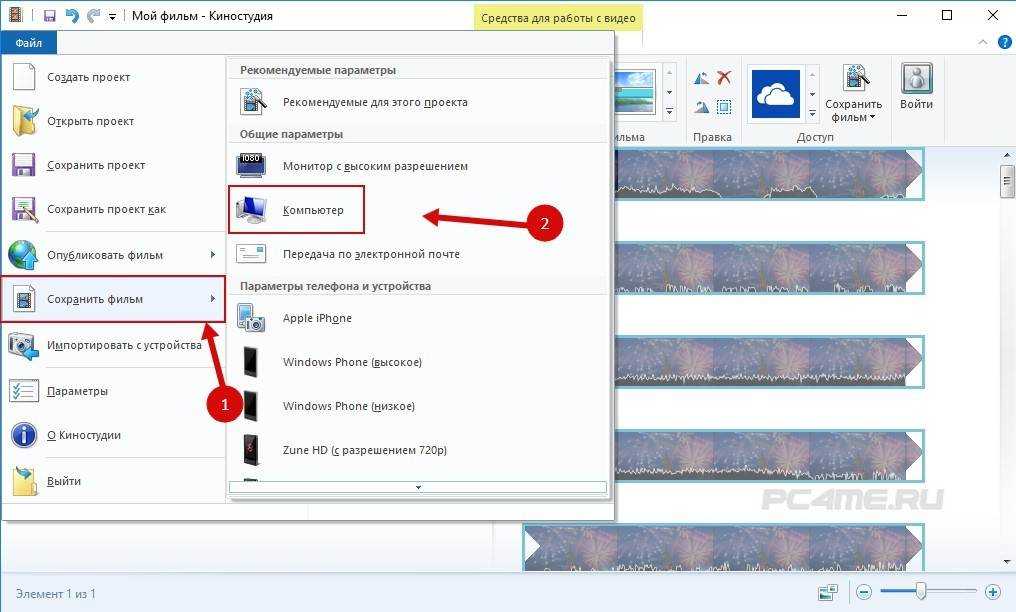
Task: Click the vertical scrollbar thumb in storyboard
Action: click(1006, 181)
